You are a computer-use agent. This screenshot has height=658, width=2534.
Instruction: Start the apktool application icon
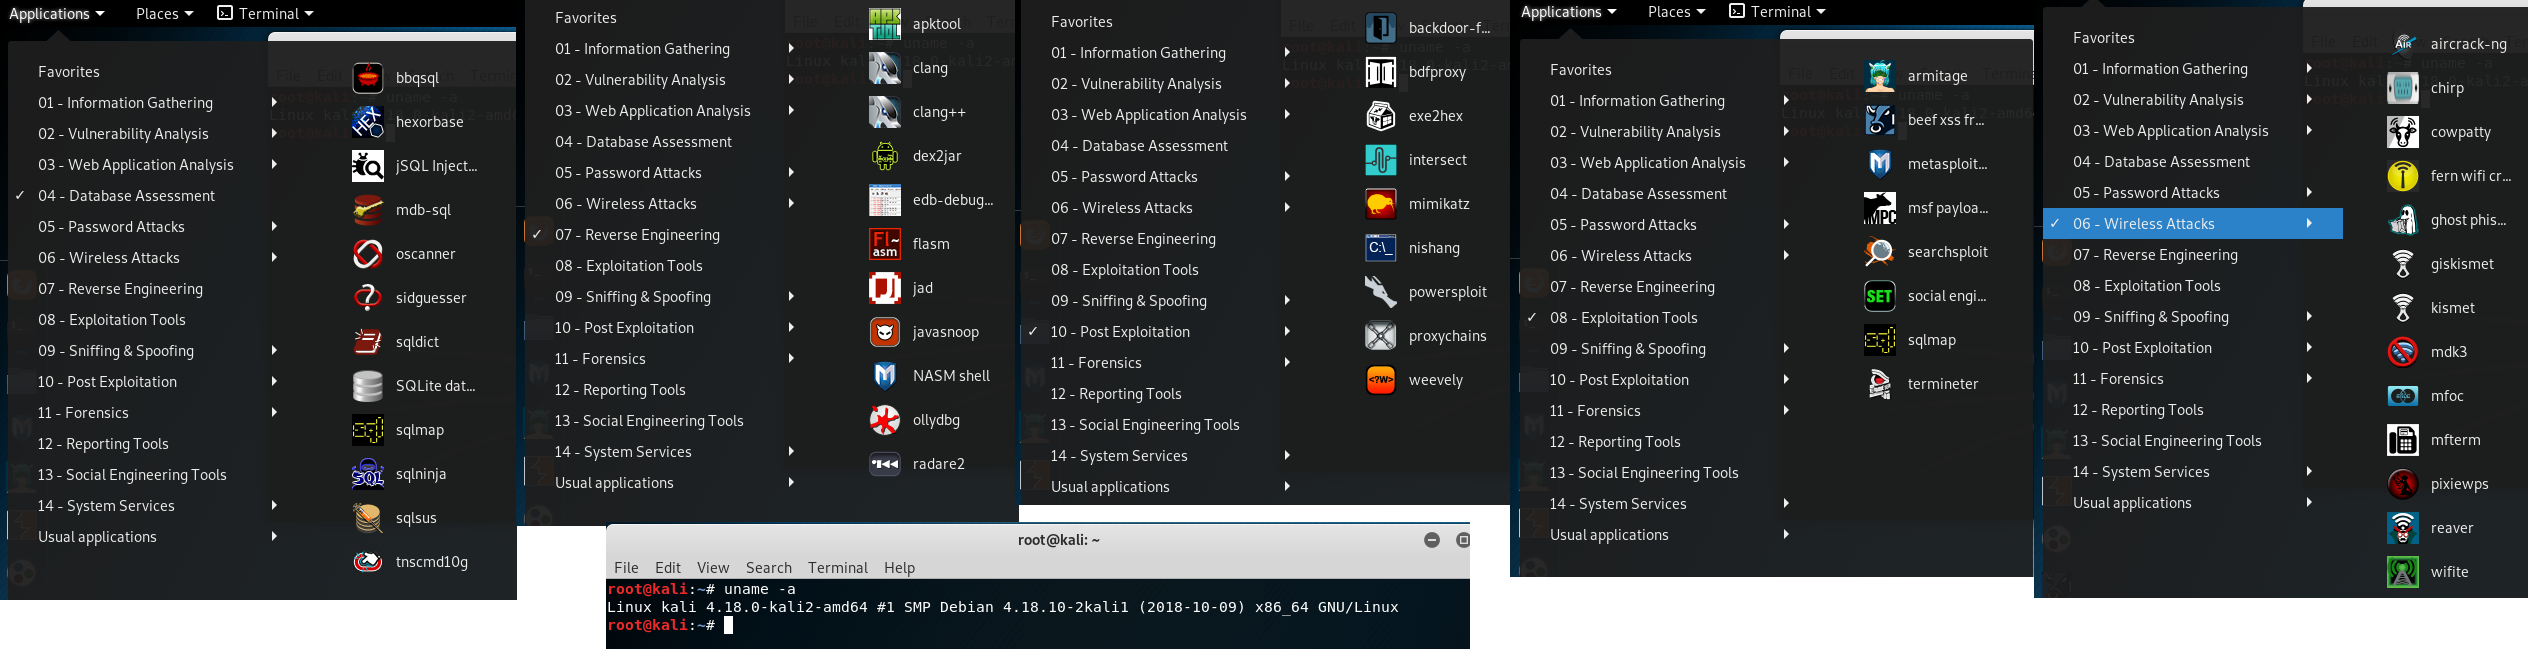point(885,24)
